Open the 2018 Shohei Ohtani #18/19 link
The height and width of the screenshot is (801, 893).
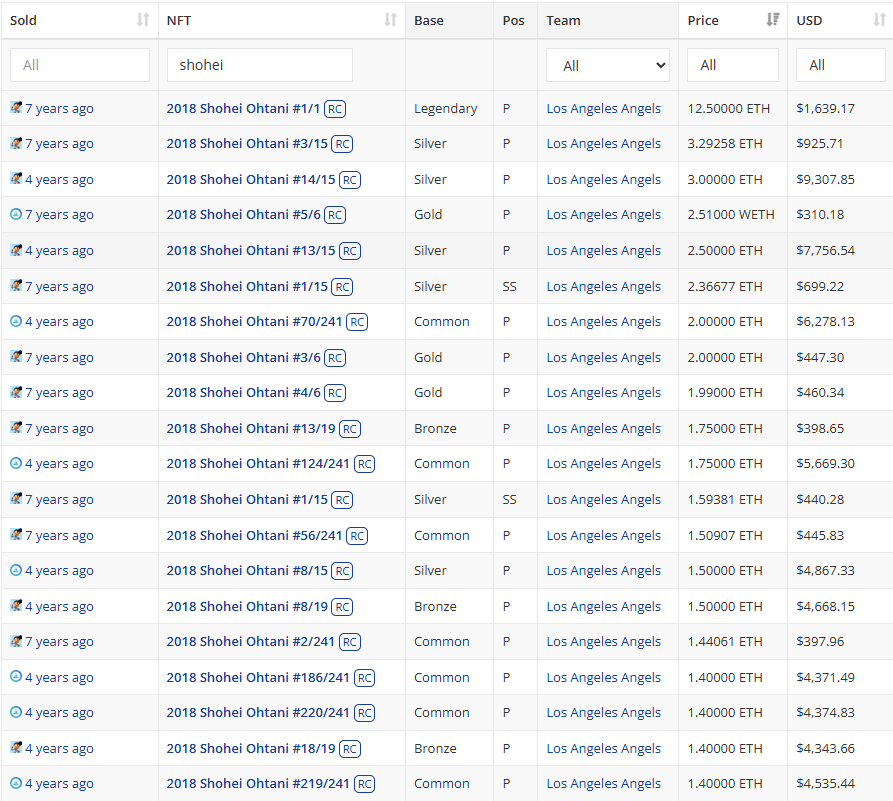pos(251,748)
